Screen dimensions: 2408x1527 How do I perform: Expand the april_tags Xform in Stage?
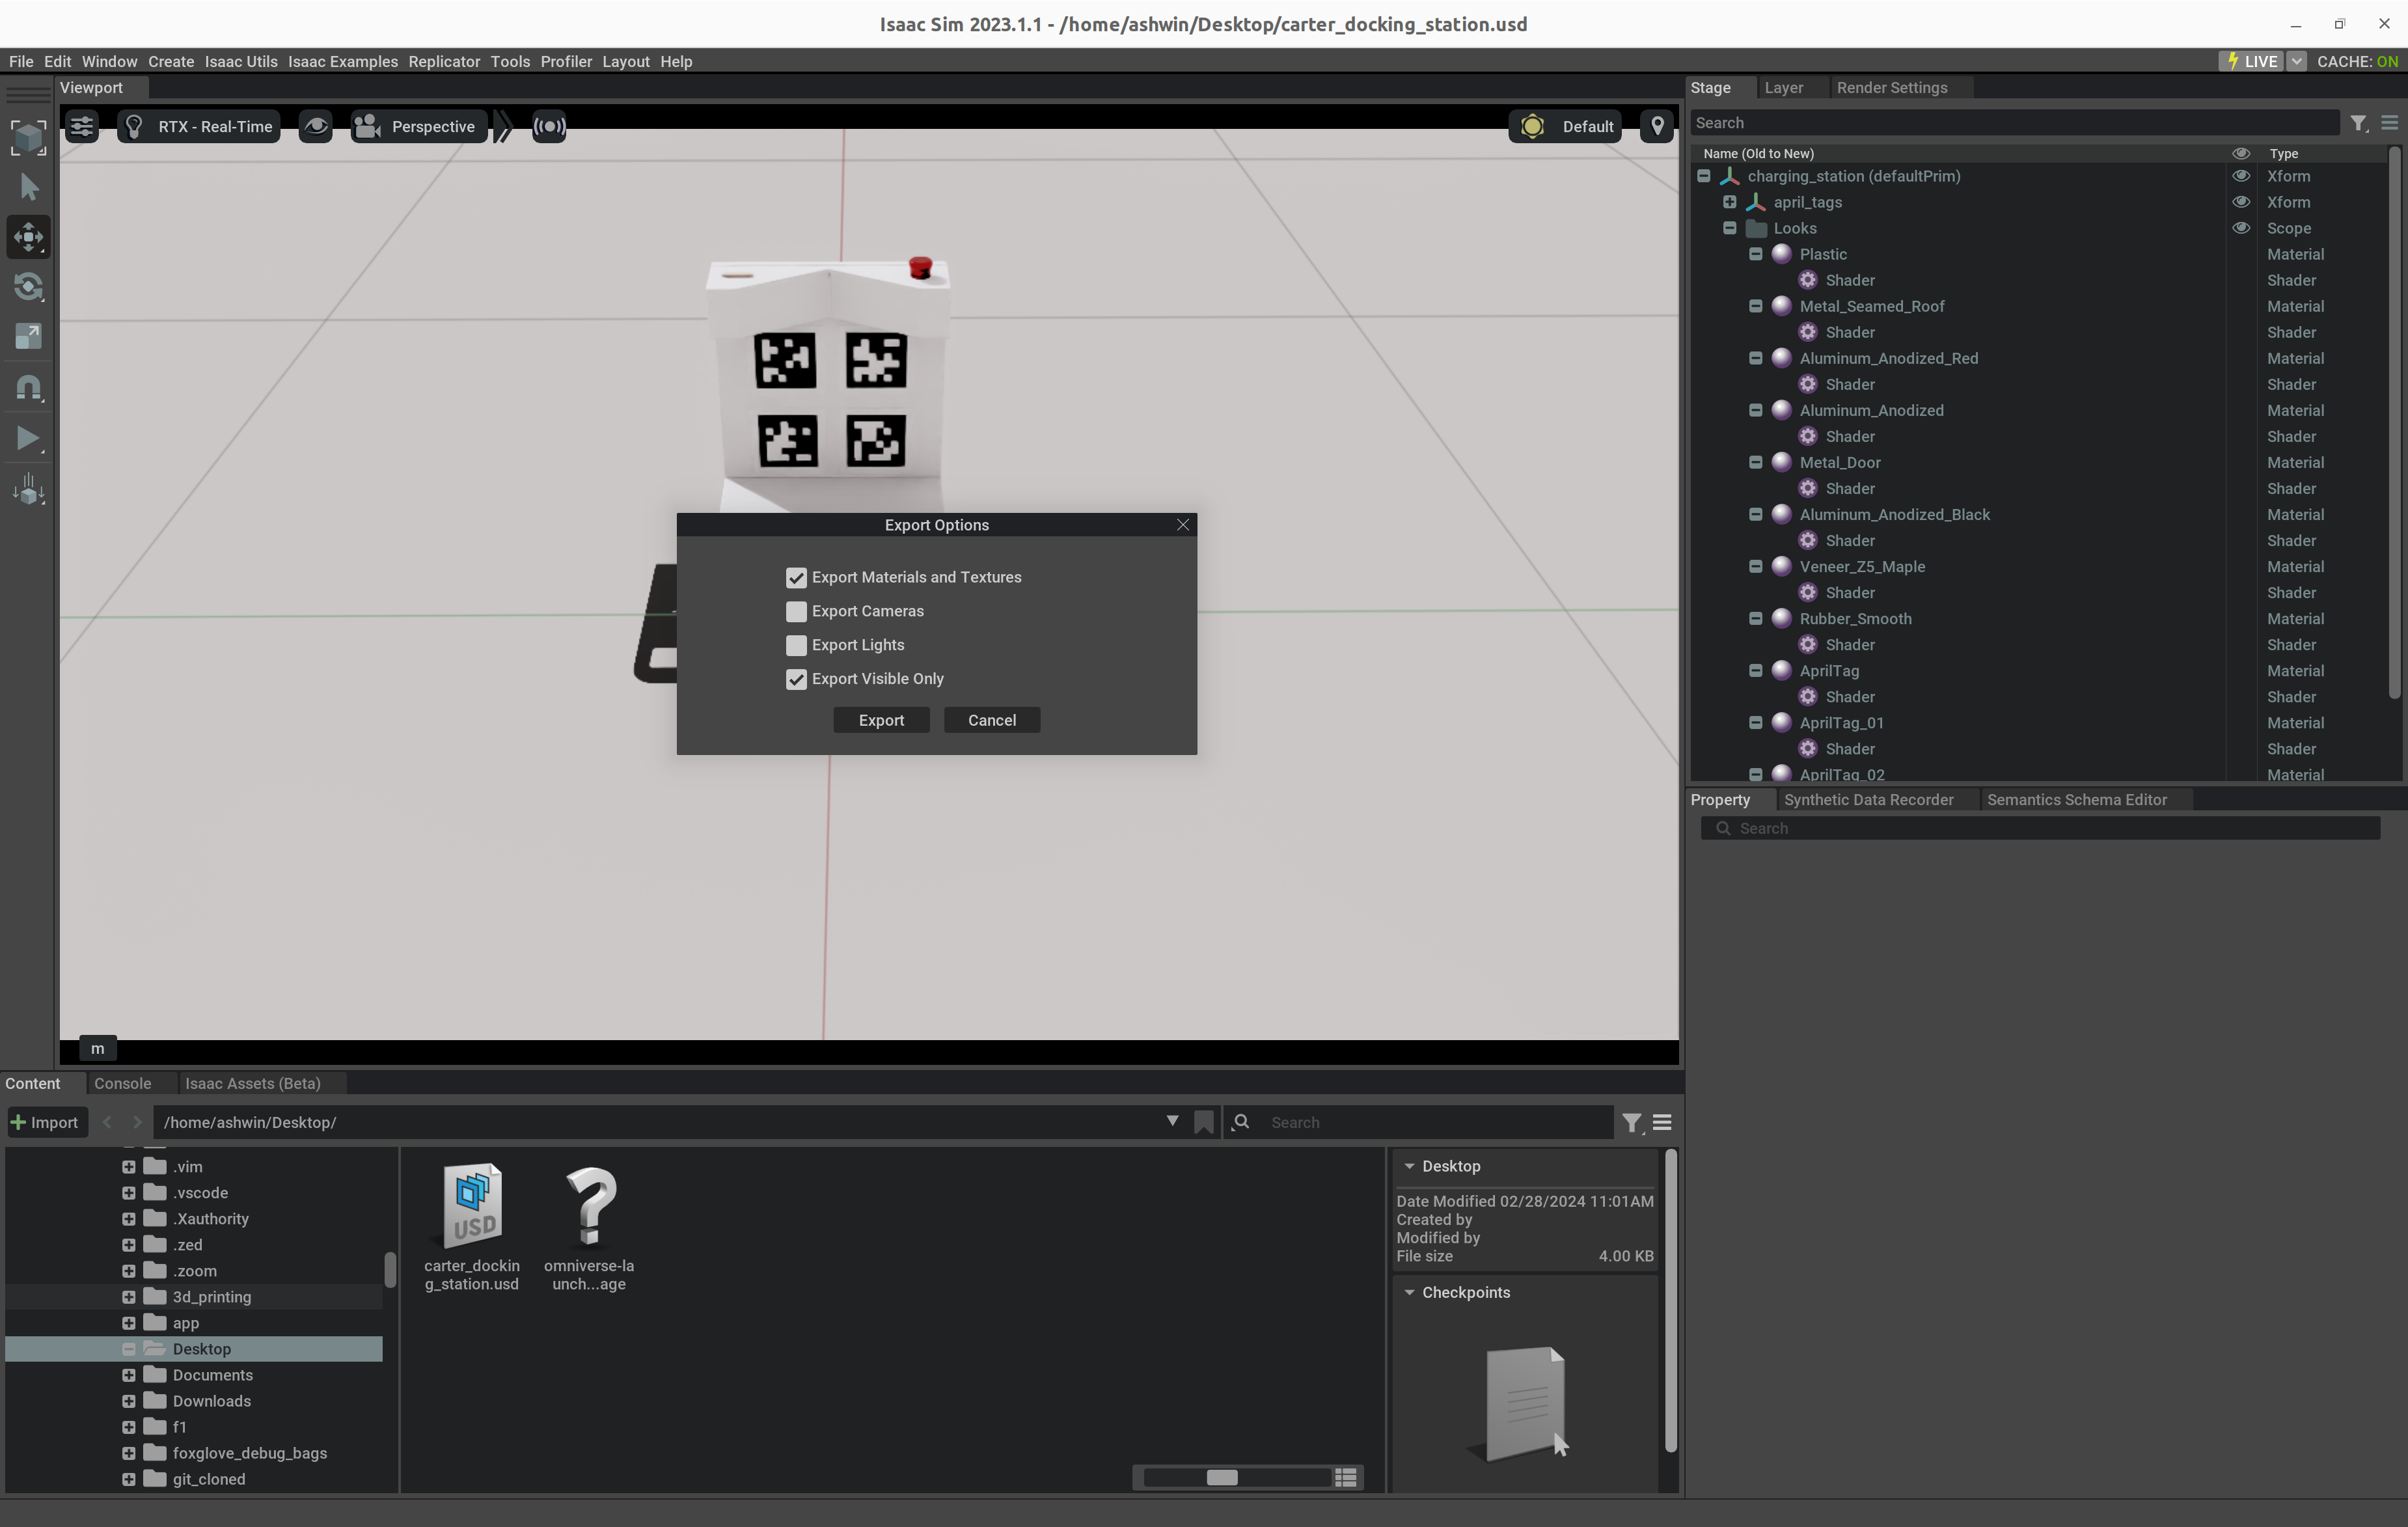(1731, 202)
